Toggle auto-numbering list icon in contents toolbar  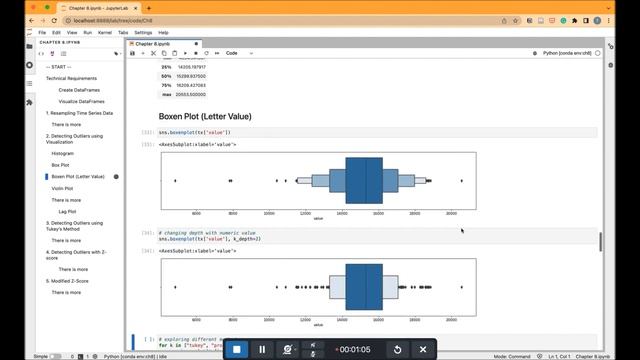tap(63, 53)
